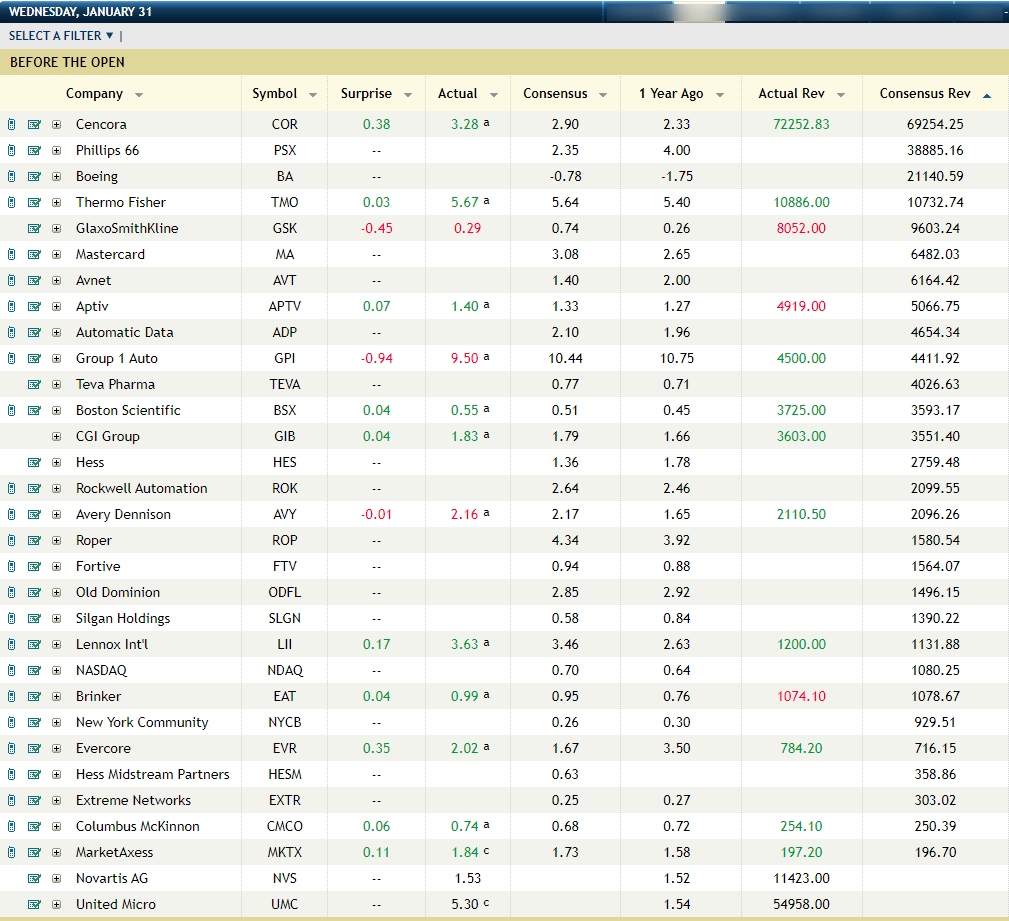Click the calendar icon in the NASDAQ row

pyautogui.click(x=34, y=671)
